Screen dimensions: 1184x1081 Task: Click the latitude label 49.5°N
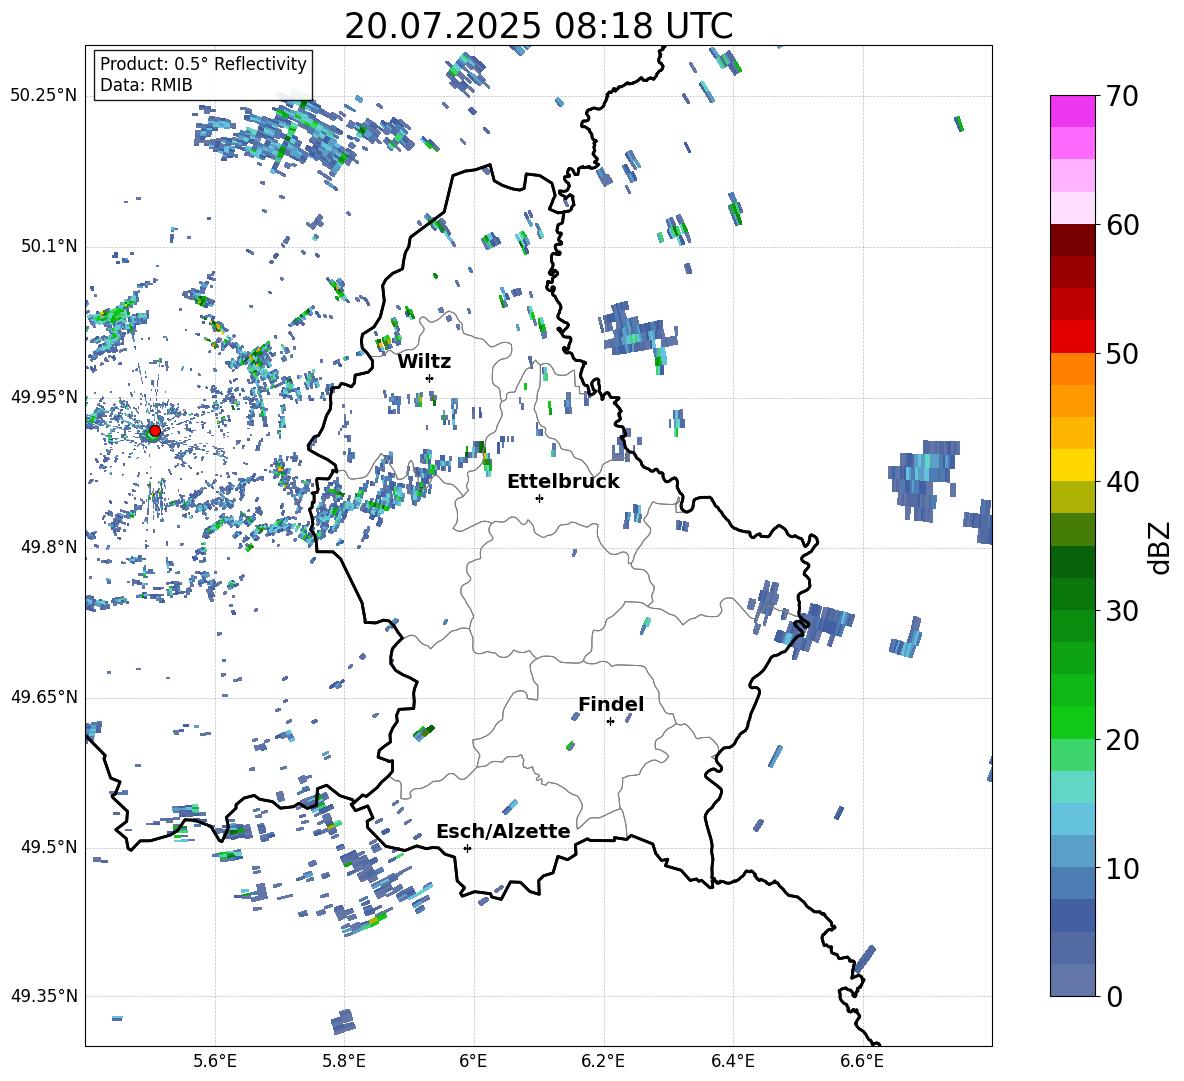49,846
